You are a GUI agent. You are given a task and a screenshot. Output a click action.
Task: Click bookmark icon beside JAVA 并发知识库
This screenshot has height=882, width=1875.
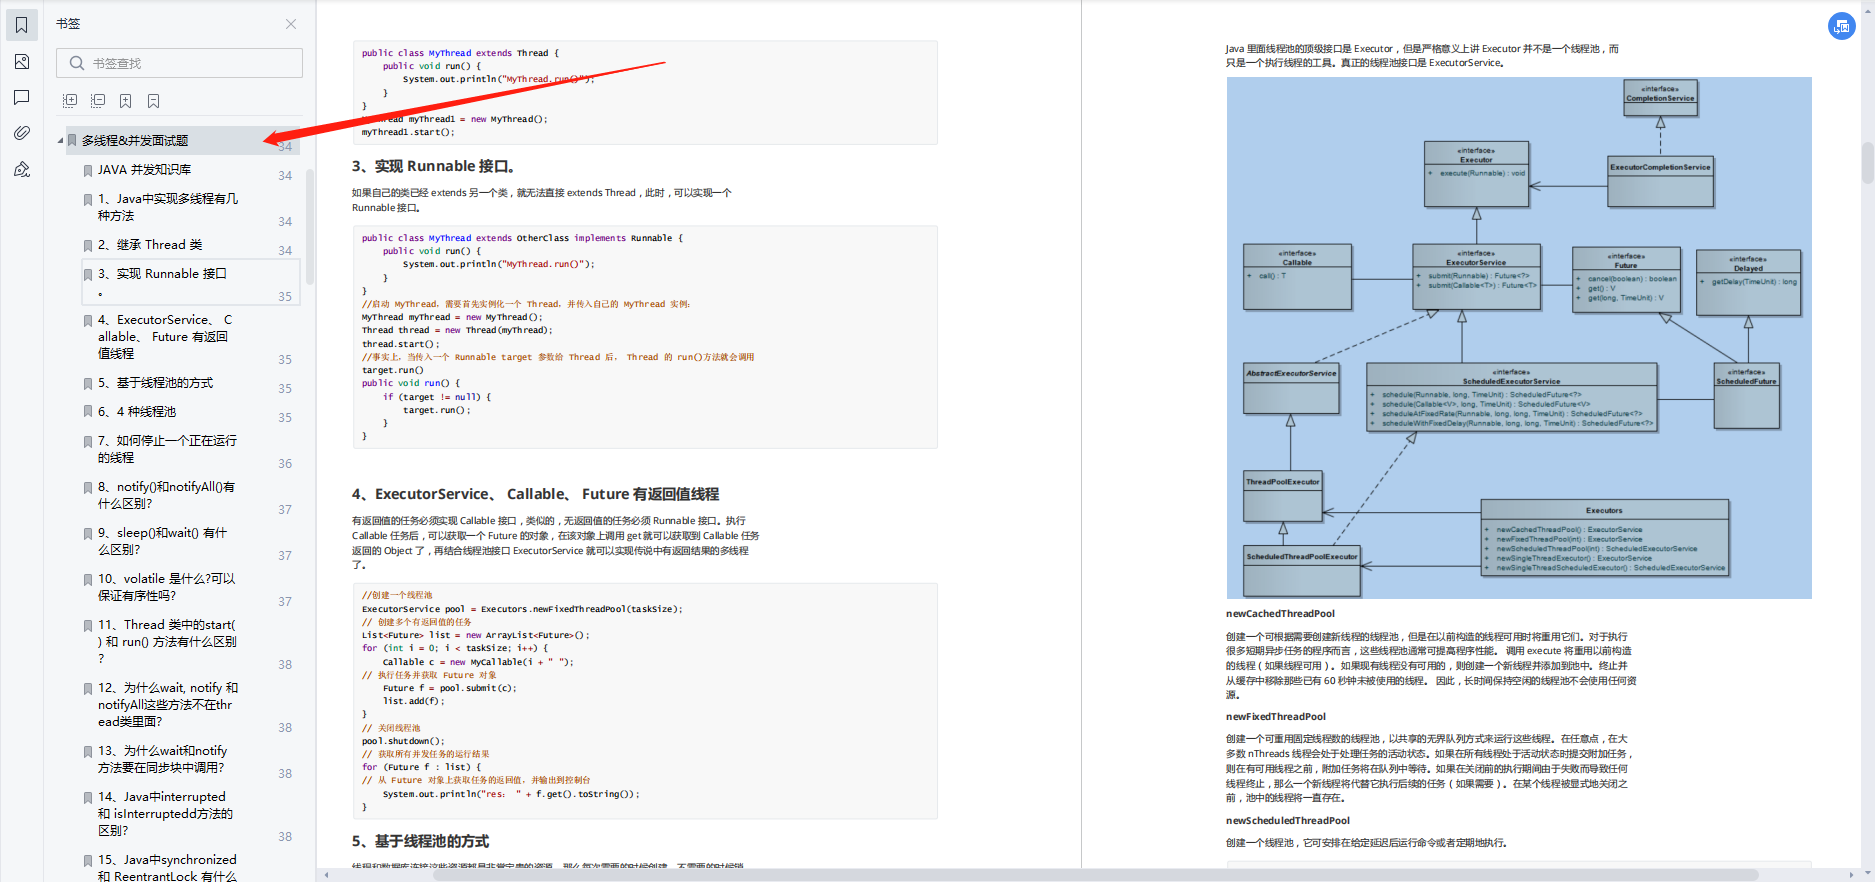[88, 171]
